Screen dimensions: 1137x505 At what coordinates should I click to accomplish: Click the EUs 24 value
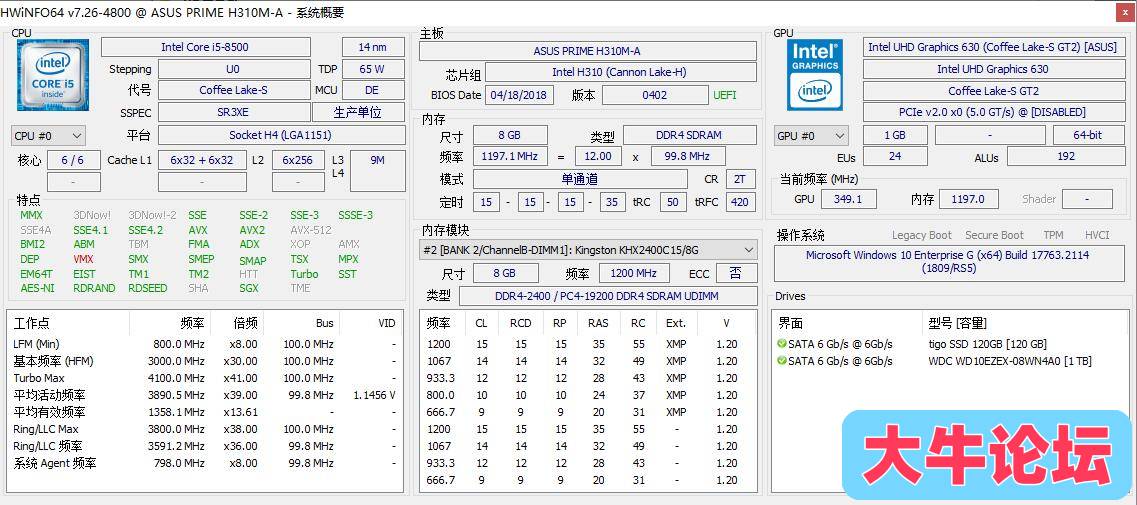click(895, 157)
